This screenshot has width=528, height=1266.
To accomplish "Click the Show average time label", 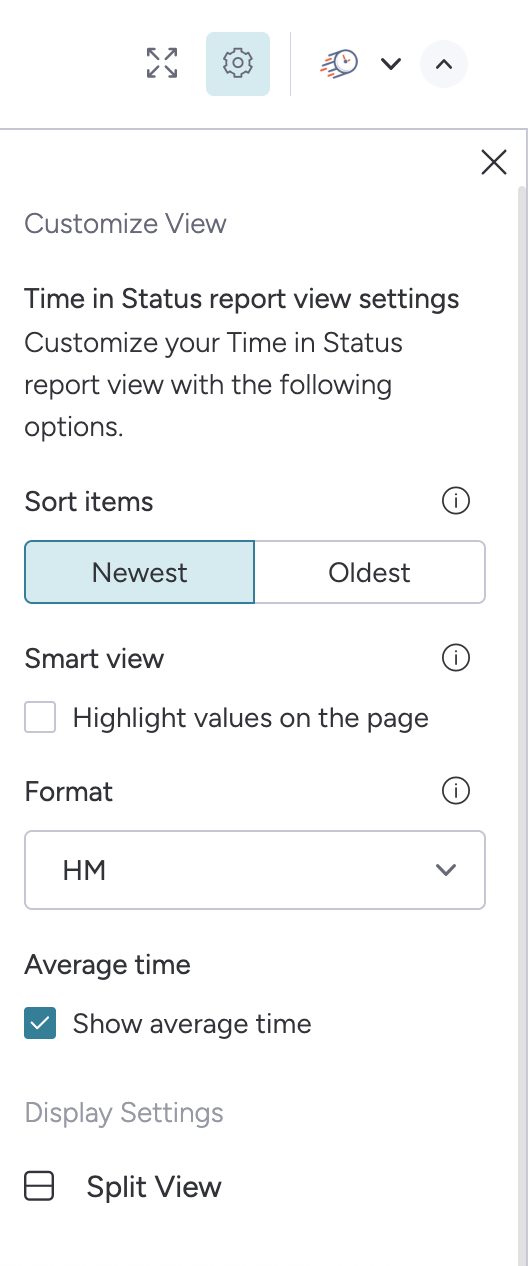I will [x=192, y=1024].
